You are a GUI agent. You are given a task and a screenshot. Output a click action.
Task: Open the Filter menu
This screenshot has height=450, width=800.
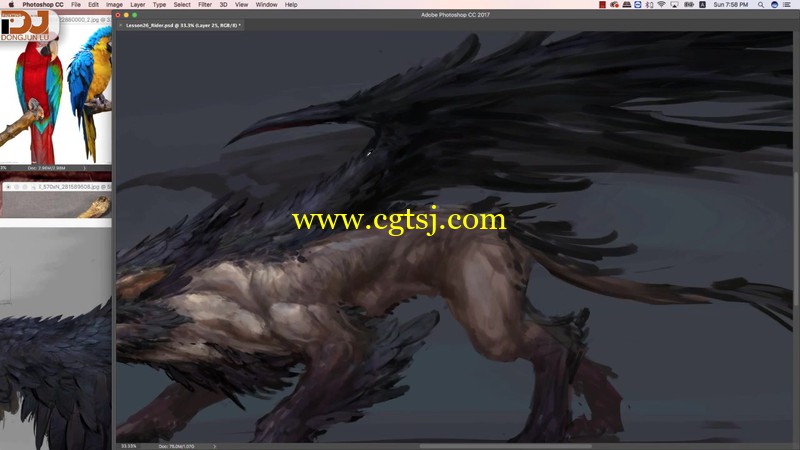click(x=205, y=5)
